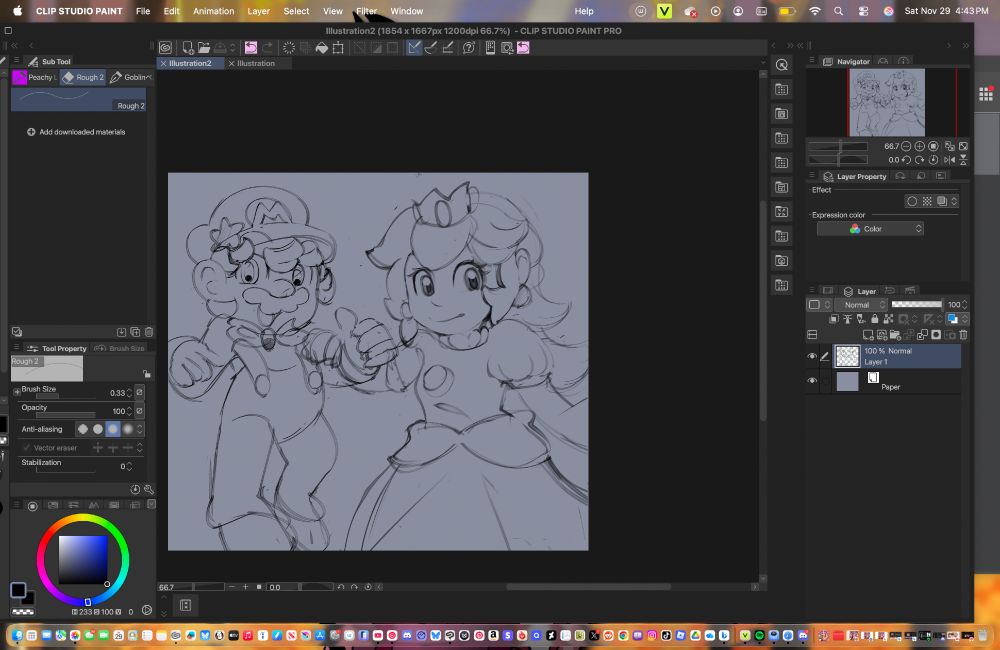This screenshot has width=1000, height=650.
Task: Switch to the Brush Size panel tab
Action: (x=120, y=348)
